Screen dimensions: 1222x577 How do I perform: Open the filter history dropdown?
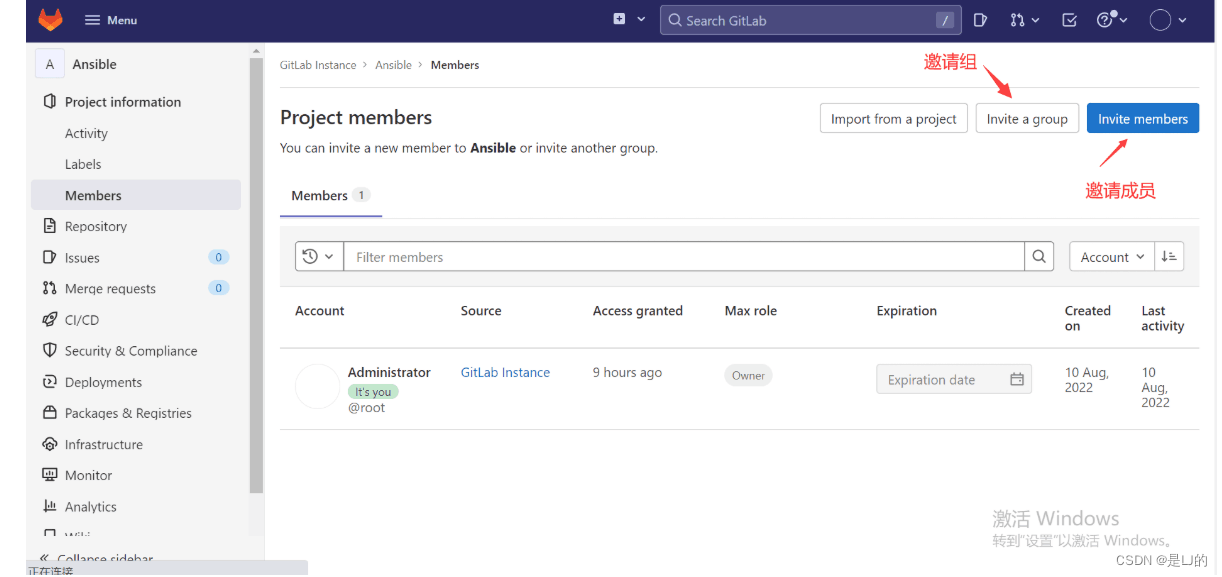coord(319,257)
